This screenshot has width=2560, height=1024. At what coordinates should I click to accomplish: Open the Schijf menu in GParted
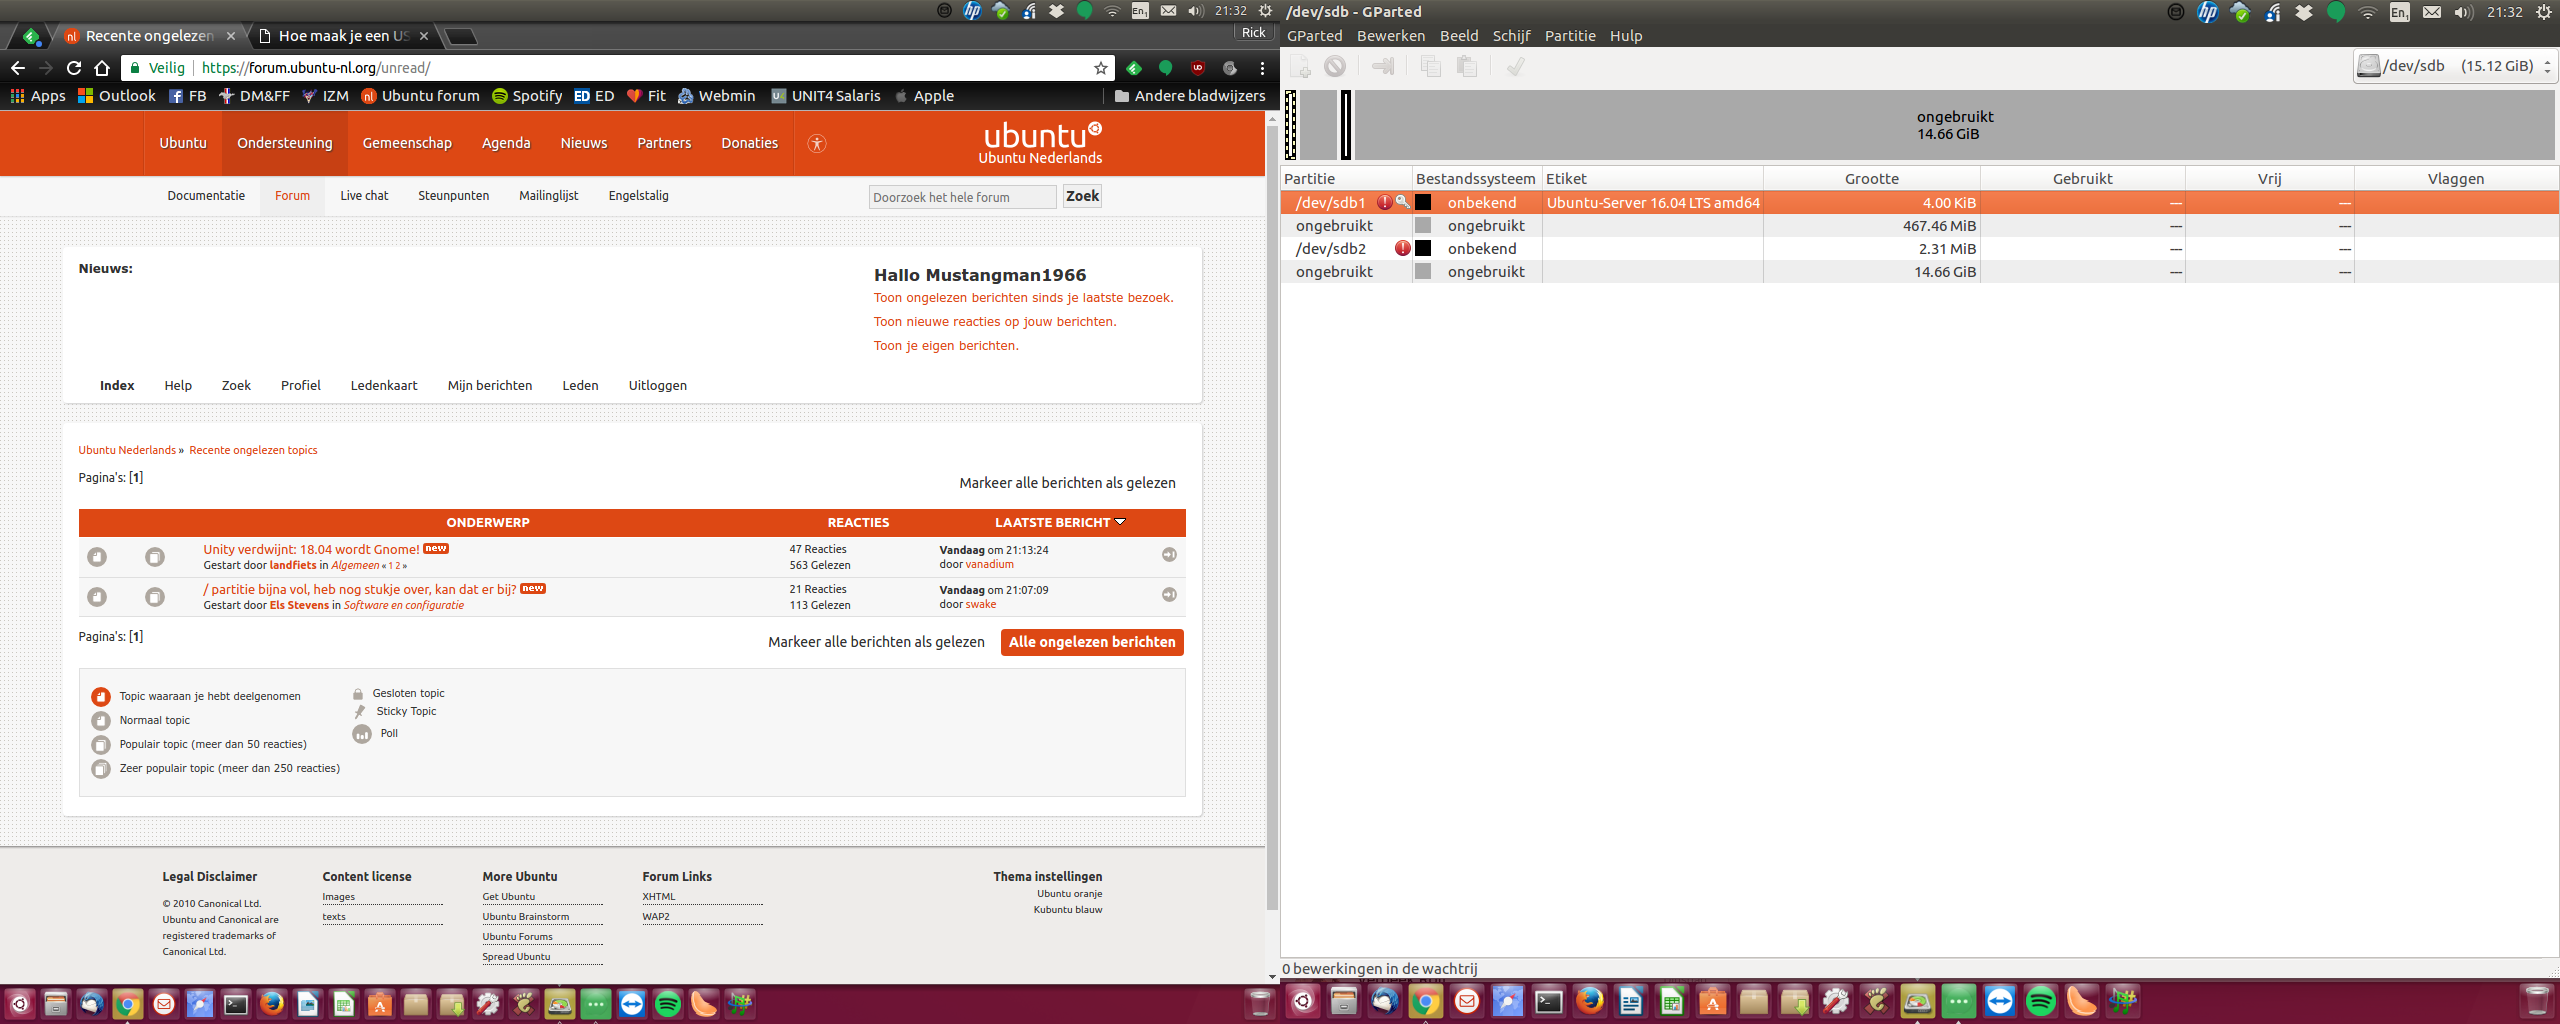pyautogui.click(x=1511, y=36)
